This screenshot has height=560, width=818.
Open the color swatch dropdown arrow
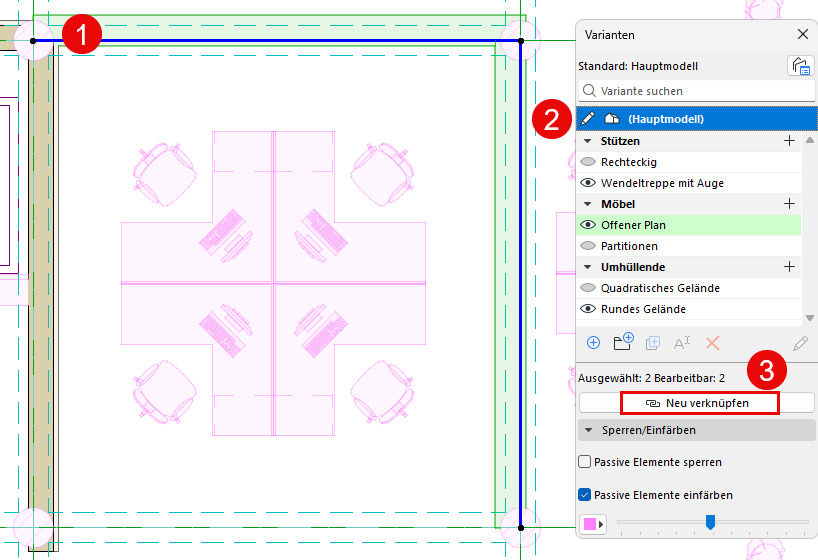pyautogui.click(x=601, y=524)
